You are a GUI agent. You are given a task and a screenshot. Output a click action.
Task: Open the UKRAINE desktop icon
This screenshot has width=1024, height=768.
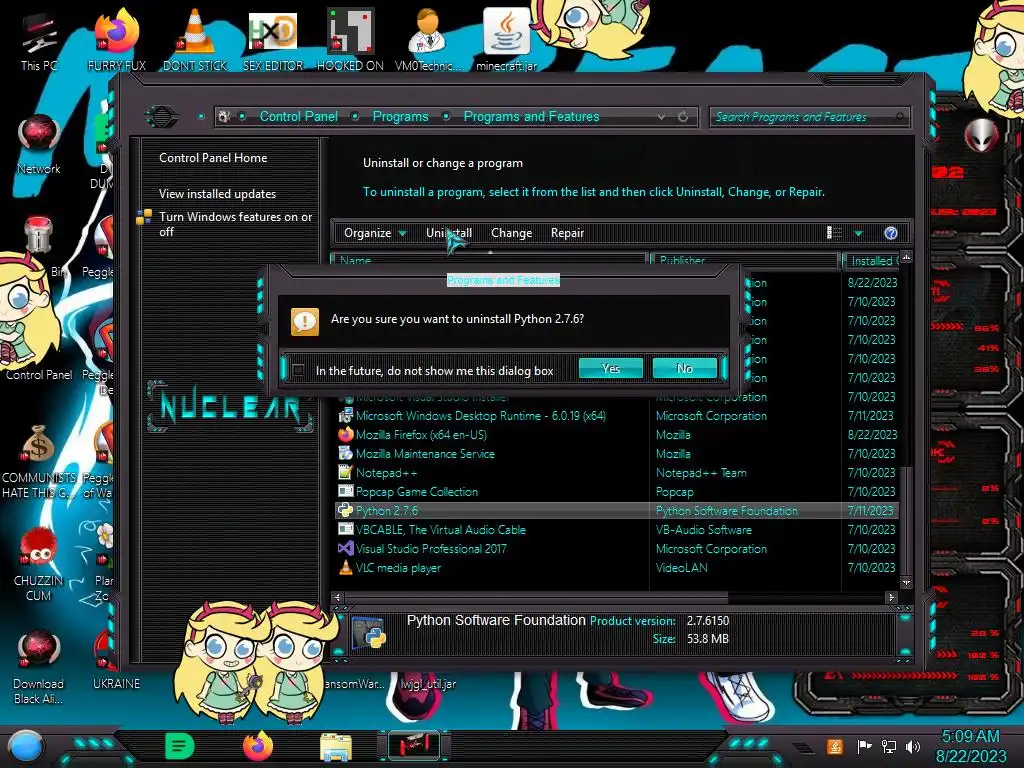point(116,661)
